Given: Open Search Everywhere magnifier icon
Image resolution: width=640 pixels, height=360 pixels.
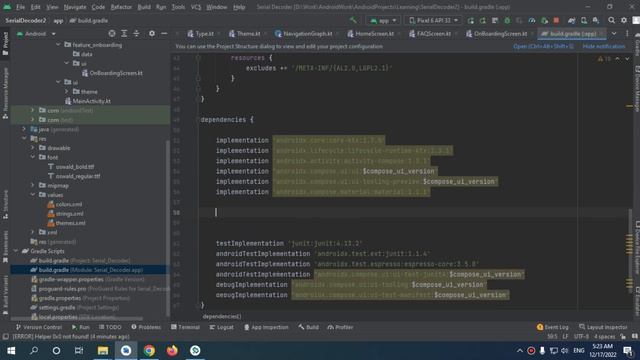Looking at the screenshot, I should point(611,20).
